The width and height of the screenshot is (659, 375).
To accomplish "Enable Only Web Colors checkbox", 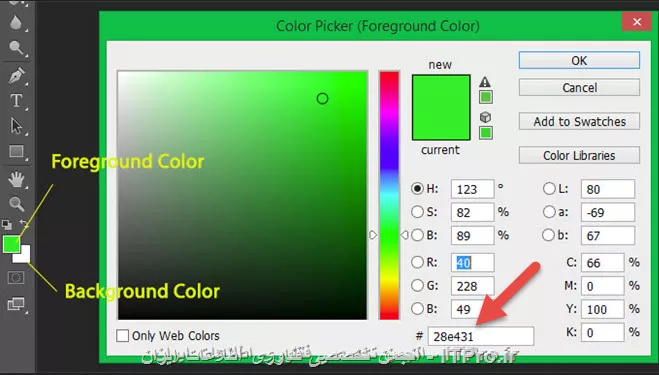I will [122, 335].
